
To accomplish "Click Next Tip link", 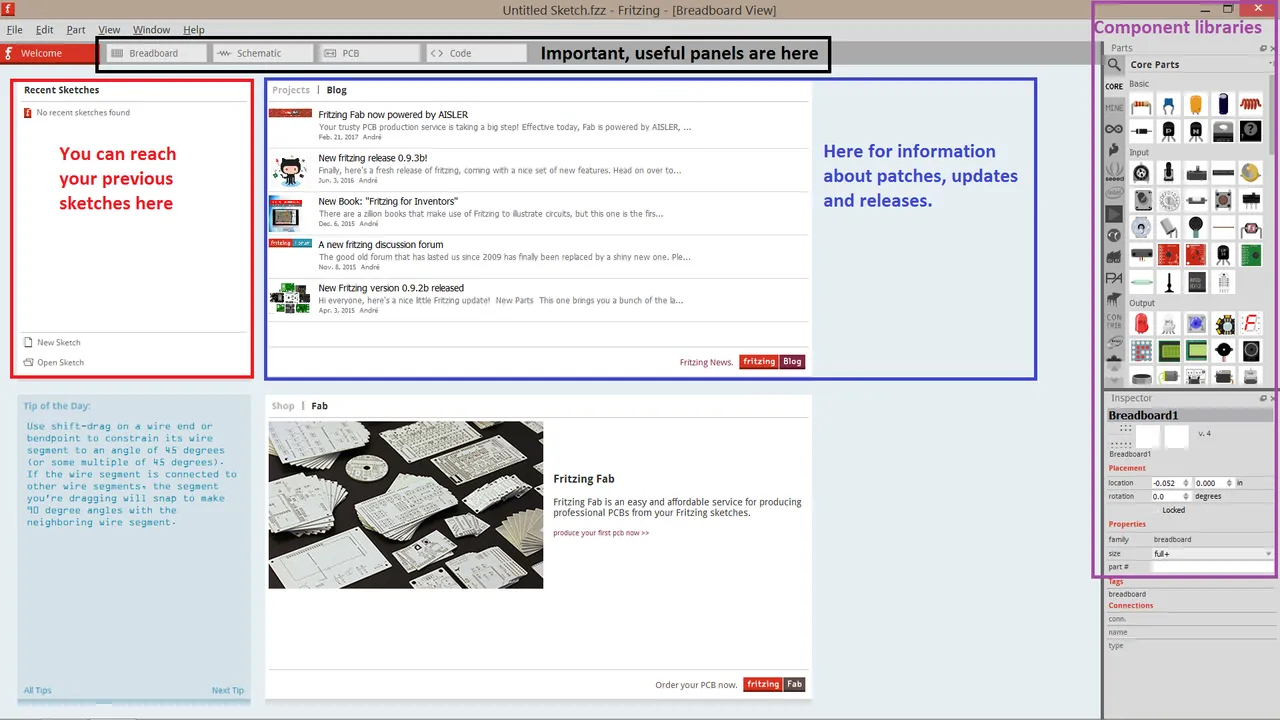I will click(228, 690).
